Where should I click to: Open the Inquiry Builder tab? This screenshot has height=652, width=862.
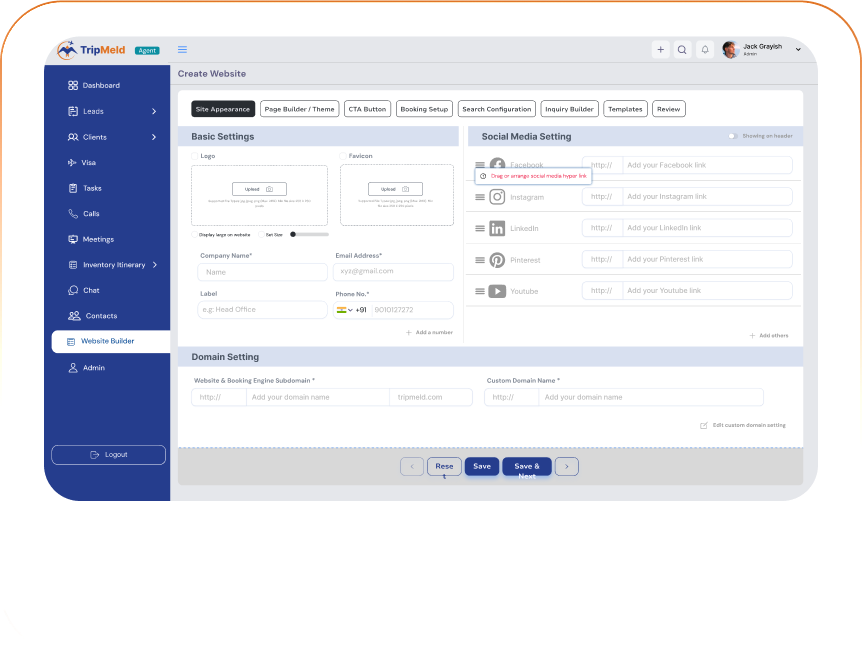click(570, 109)
